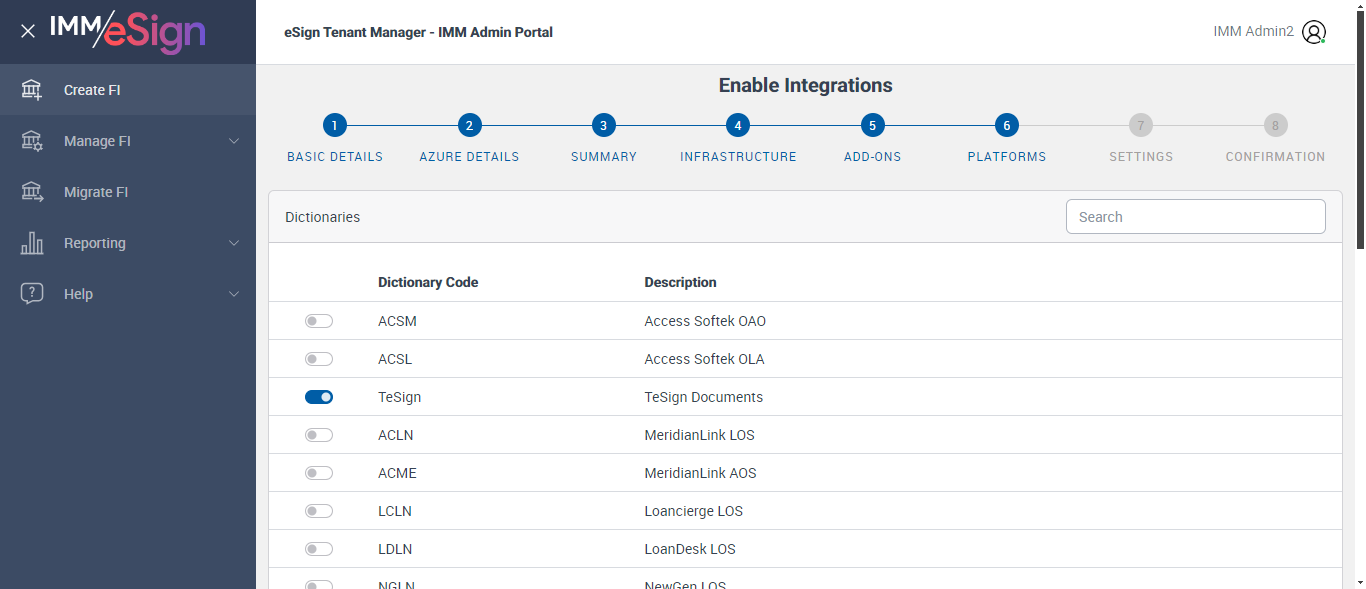Screen dimensions: 1366x589
Task: Open the Migrate FI menu item
Action: [x=96, y=192]
